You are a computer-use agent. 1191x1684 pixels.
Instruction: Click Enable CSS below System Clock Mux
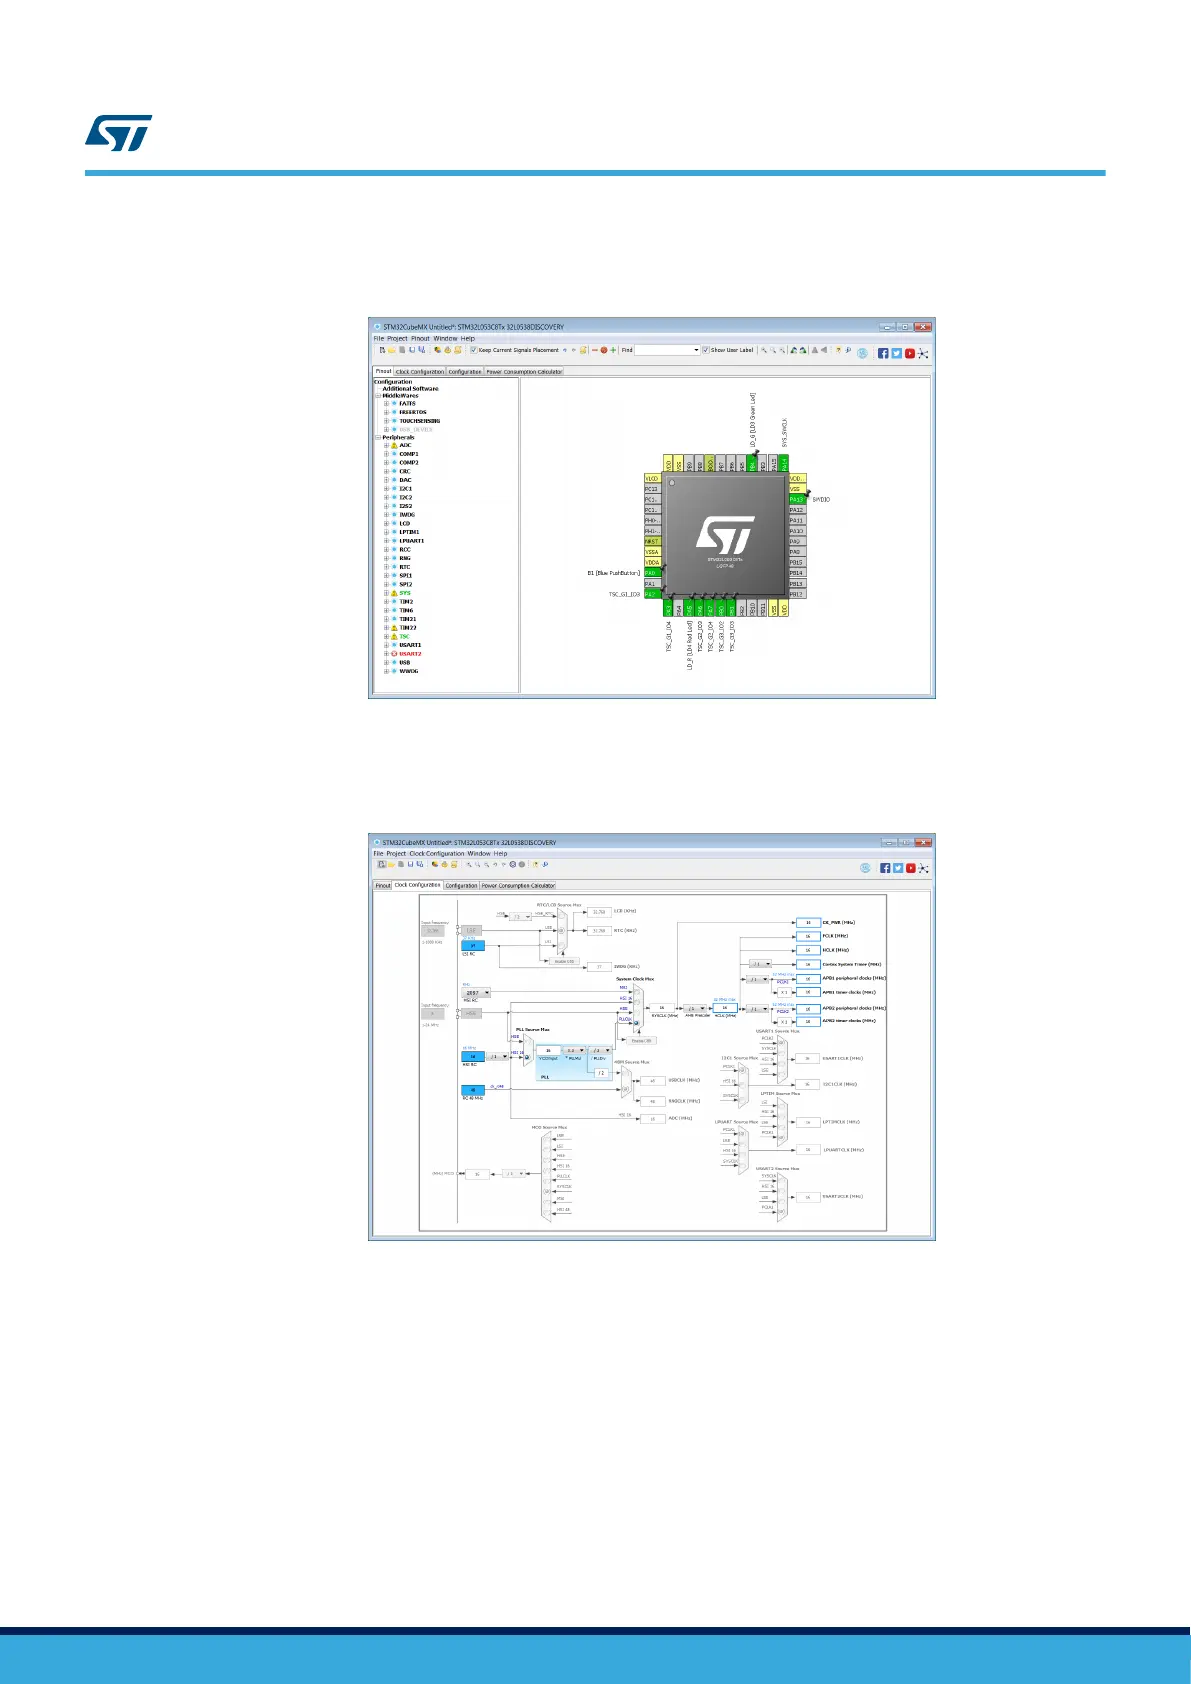641,1041
